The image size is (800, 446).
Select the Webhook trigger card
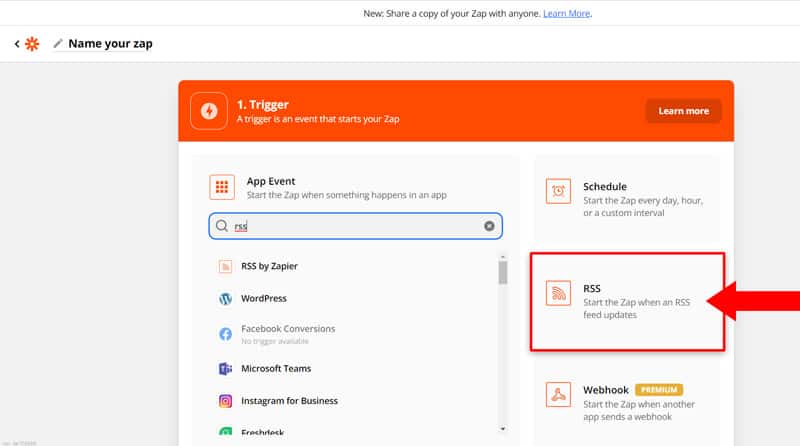pyautogui.click(x=627, y=403)
